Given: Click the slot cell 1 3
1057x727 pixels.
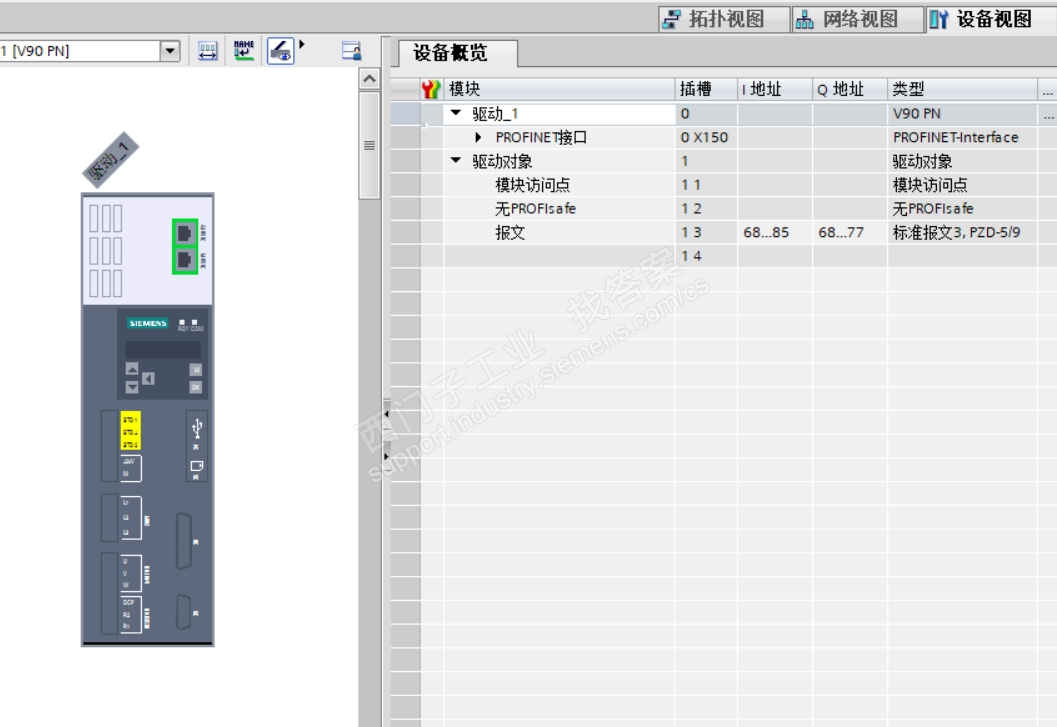Looking at the screenshot, I should click(706, 233).
